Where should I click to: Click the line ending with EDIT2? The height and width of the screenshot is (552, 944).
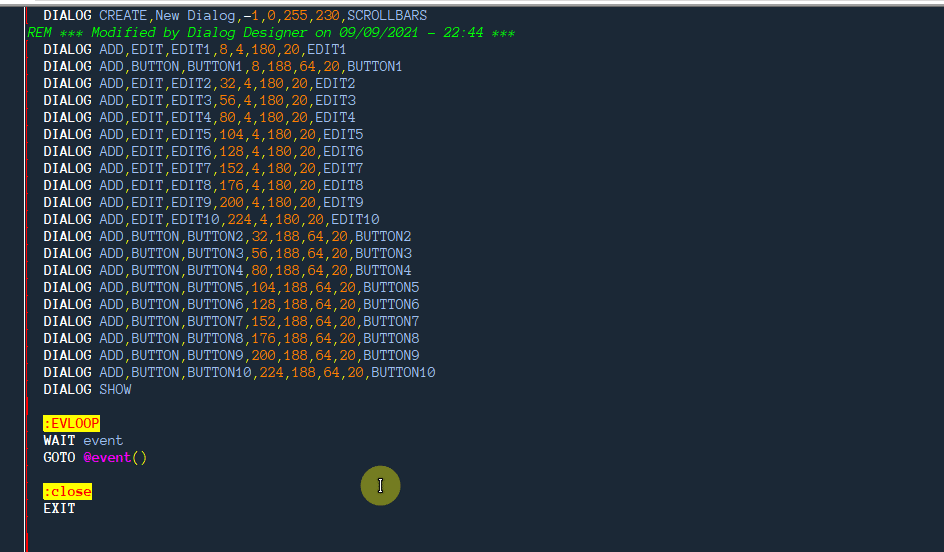pyautogui.click(x=199, y=84)
